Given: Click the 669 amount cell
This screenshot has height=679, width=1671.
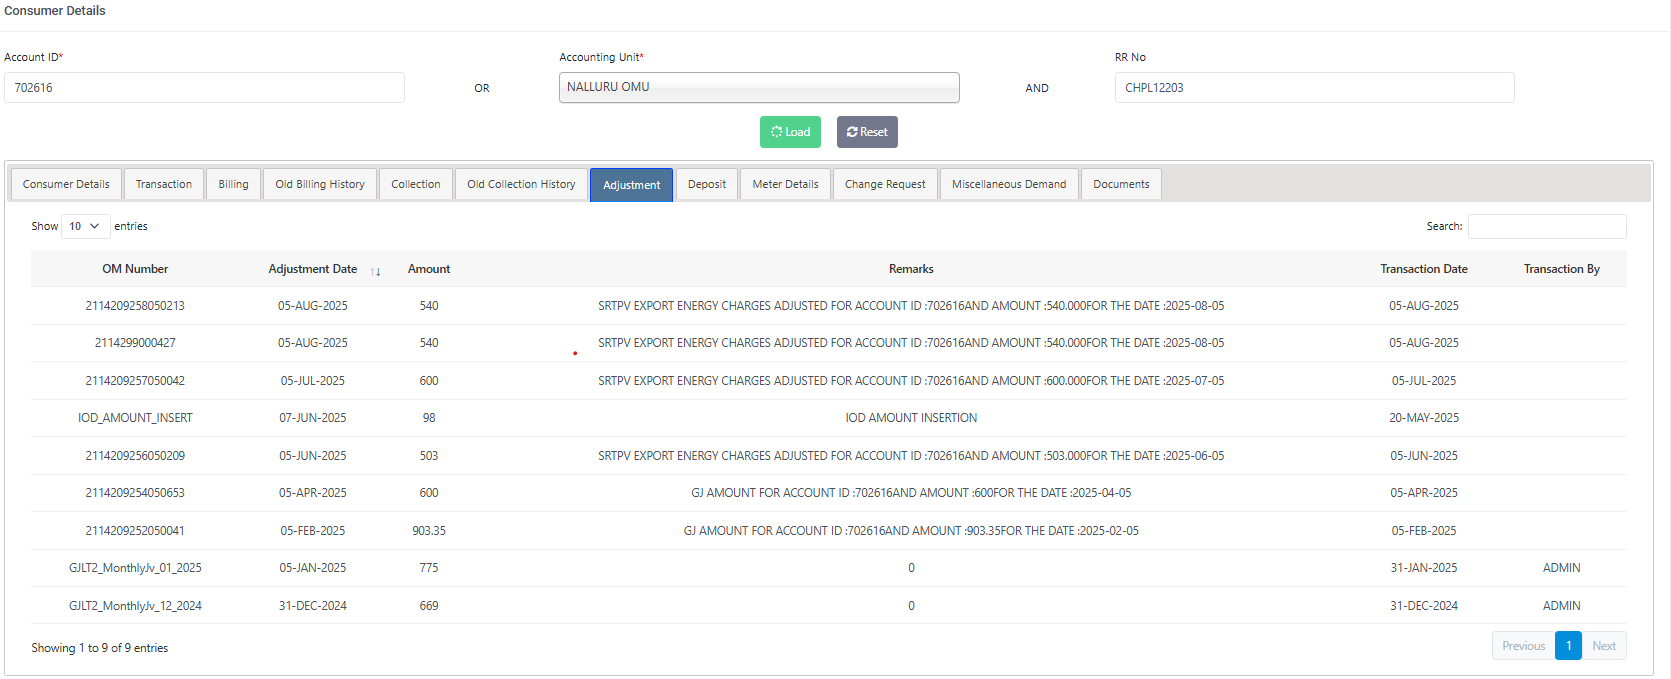Looking at the screenshot, I should click(x=429, y=606).
